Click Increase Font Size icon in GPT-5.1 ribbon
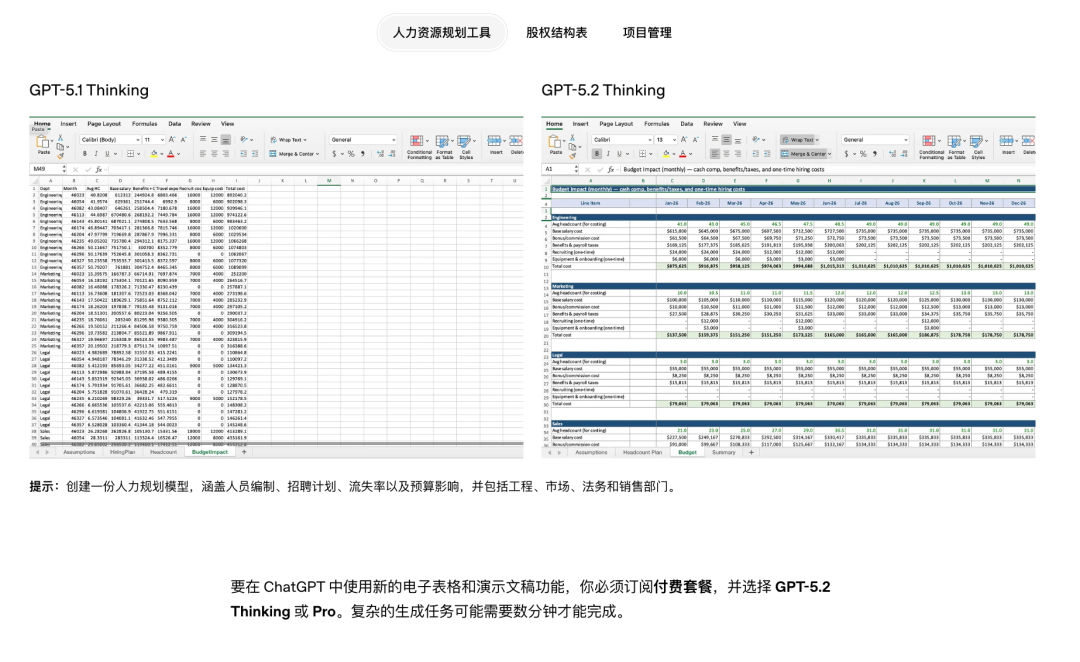Viewport: 1080px width, 662px height. click(172, 139)
